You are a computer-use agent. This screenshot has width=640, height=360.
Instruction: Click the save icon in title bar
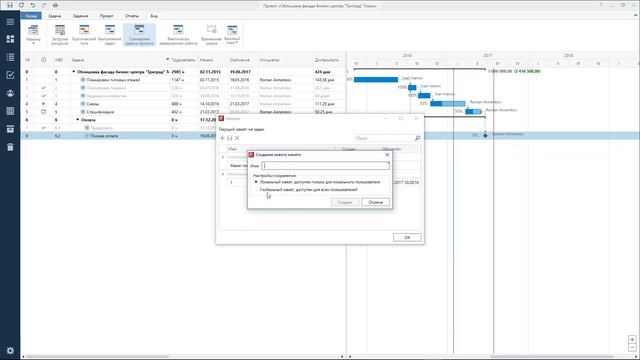click(x=10, y=5)
